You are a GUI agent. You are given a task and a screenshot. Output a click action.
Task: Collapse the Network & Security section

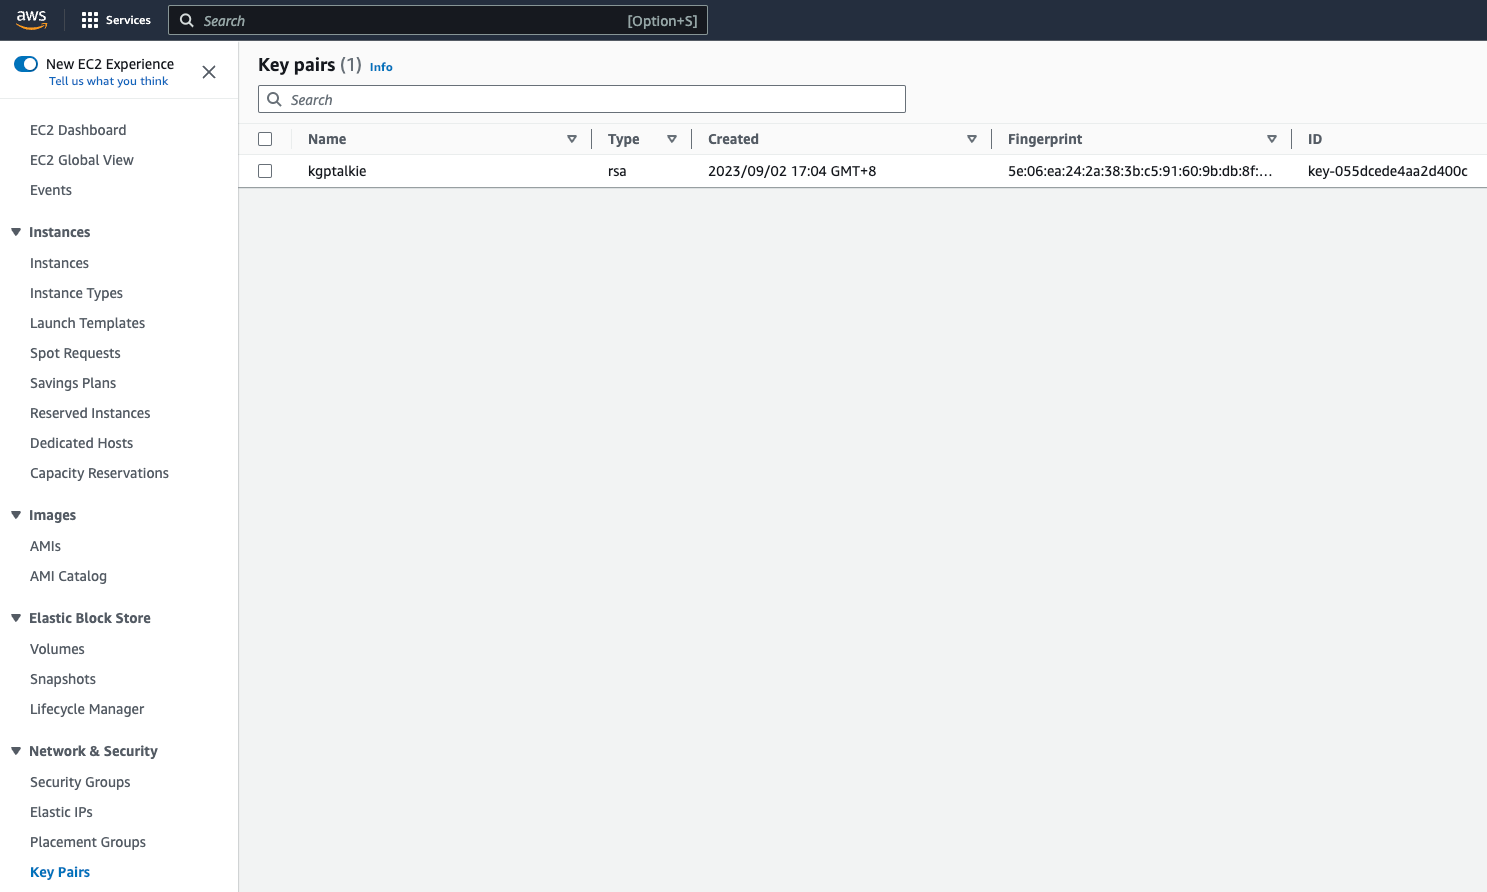[16, 751]
